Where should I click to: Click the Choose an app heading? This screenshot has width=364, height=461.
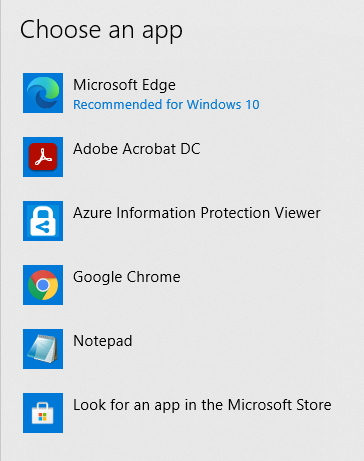point(101,30)
